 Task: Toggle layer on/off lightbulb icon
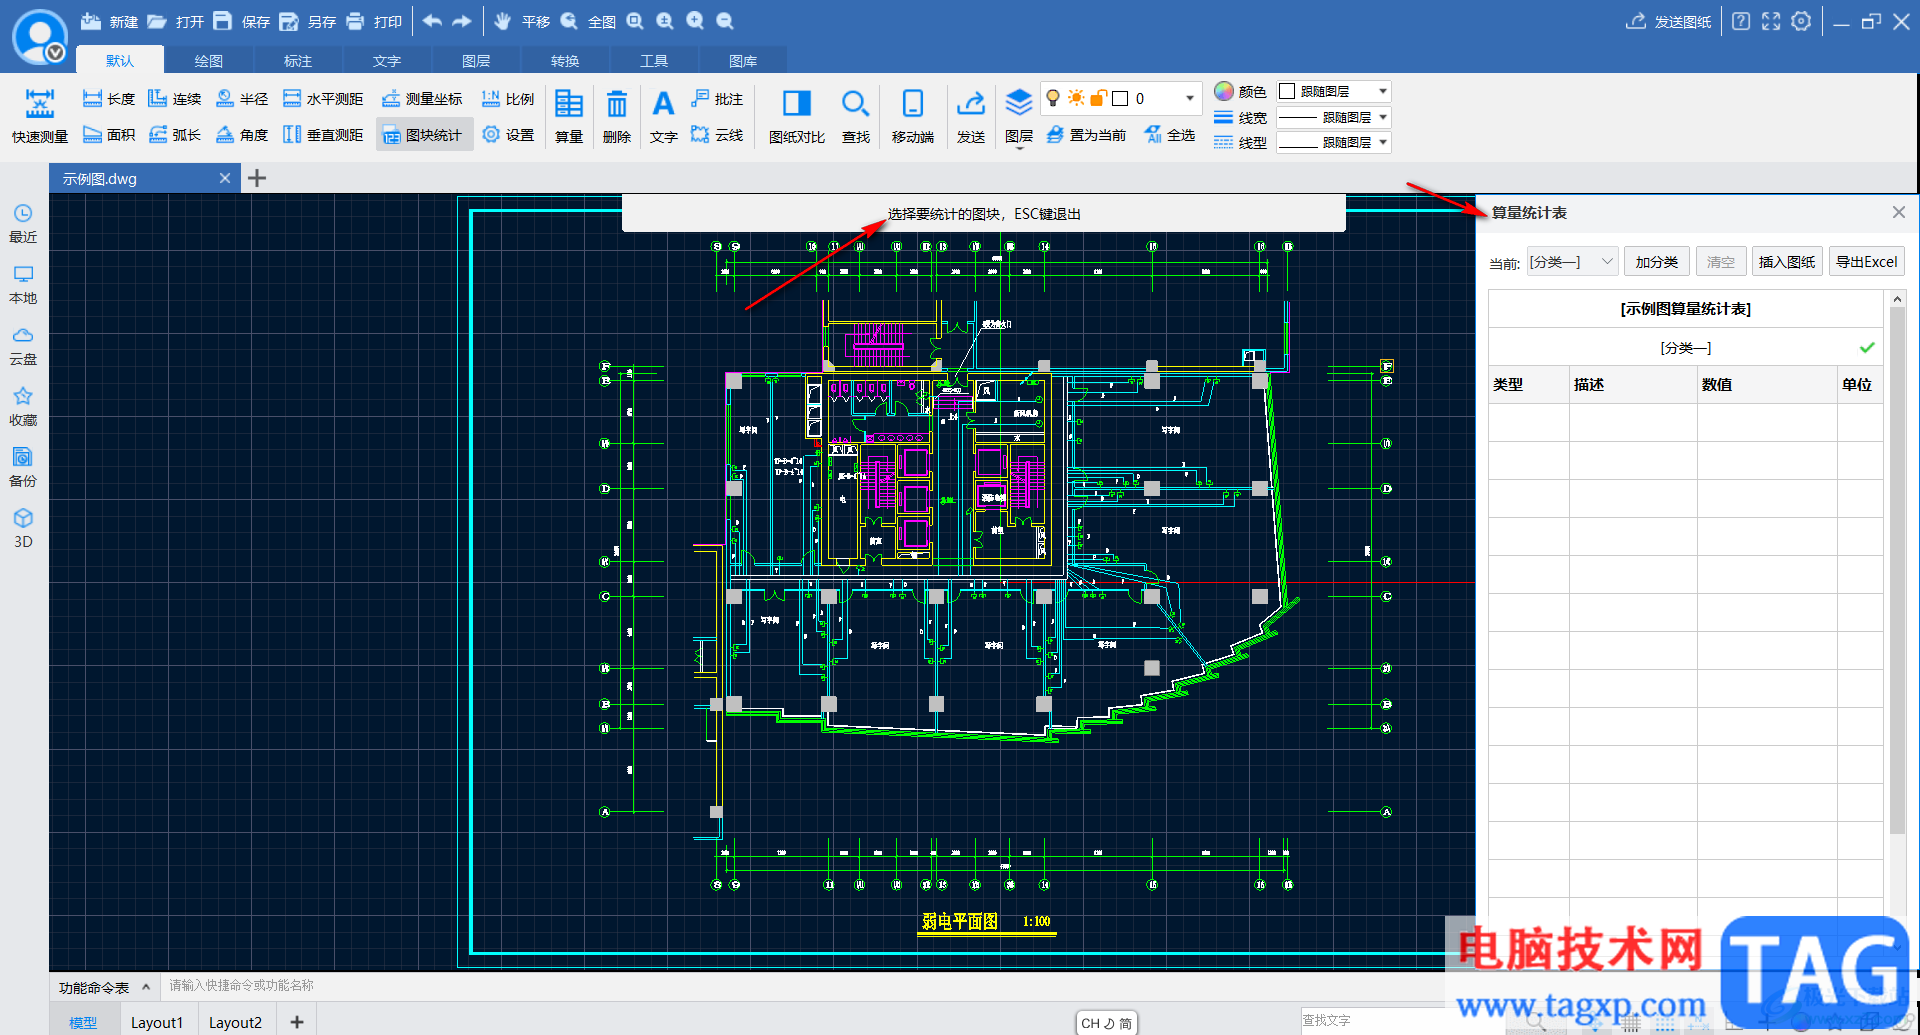pos(1053,98)
